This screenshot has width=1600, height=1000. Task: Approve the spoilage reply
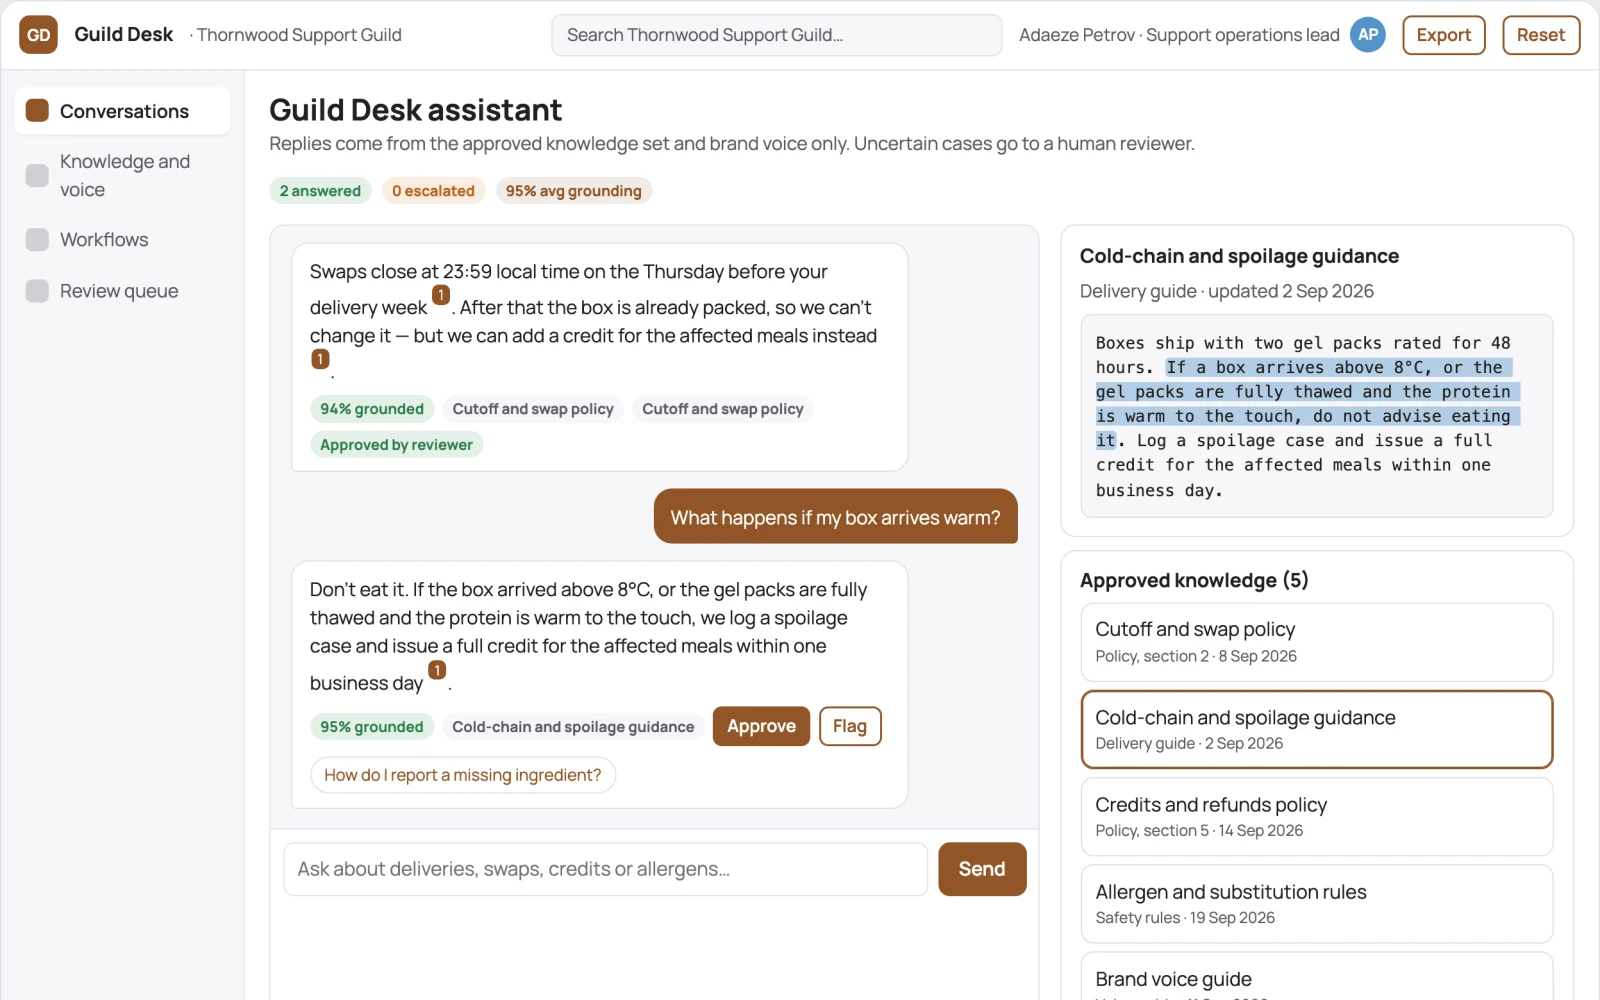point(761,726)
